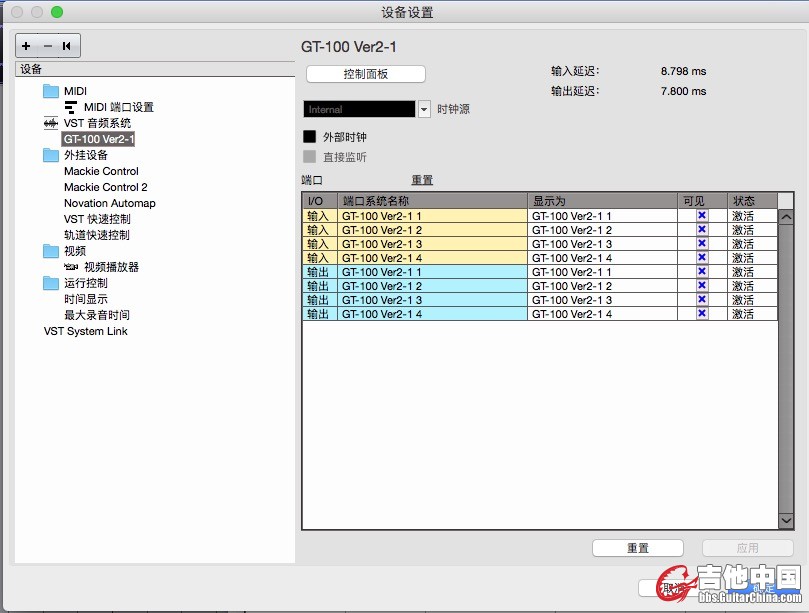The image size is (809, 613).
Task: Toggle the 外部时钟 checkbox
Action: coord(310,136)
